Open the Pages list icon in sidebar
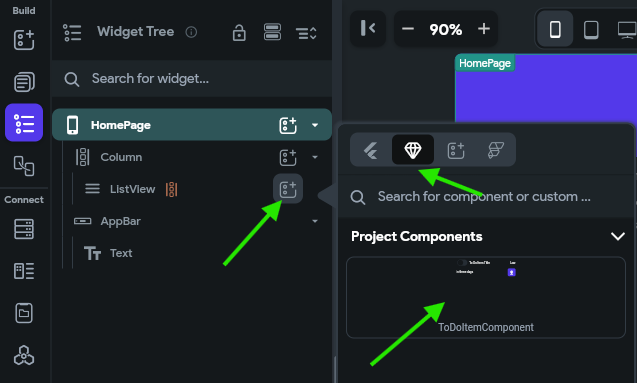The width and height of the screenshot is (637, 383). [24, 82]
